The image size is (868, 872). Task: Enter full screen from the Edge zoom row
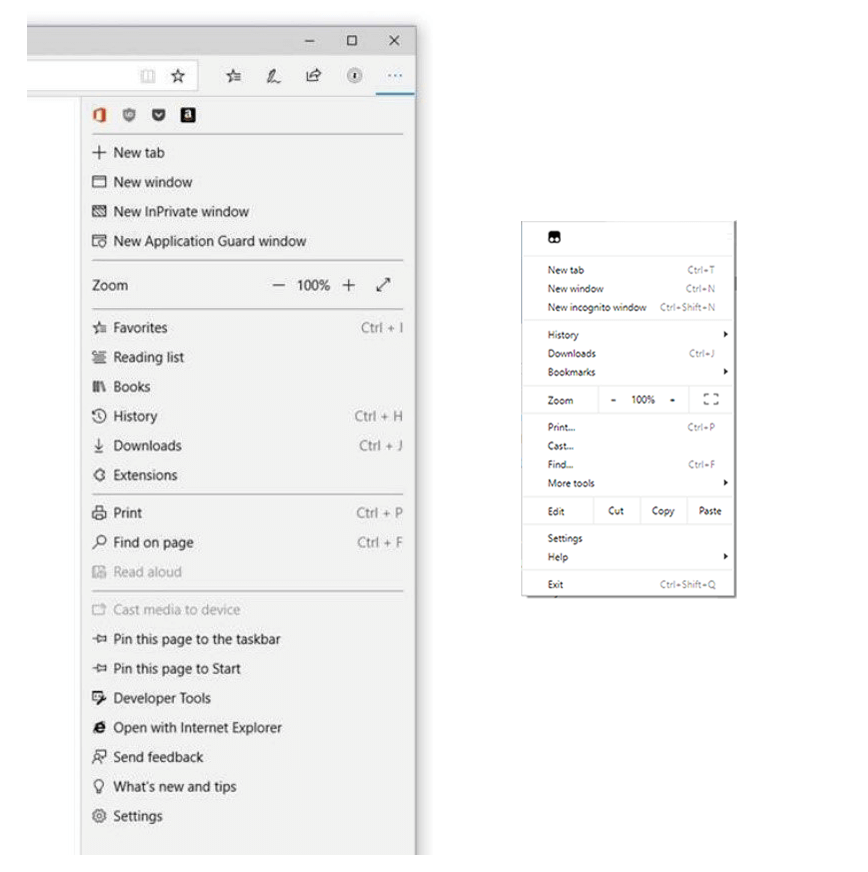tap(383, 285)
